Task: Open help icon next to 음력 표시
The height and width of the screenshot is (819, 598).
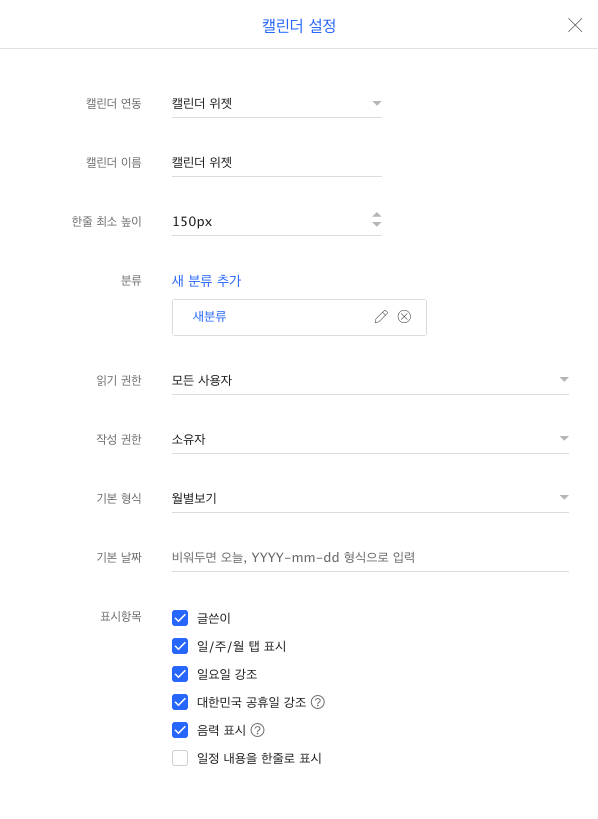Action: coord(257,730)
